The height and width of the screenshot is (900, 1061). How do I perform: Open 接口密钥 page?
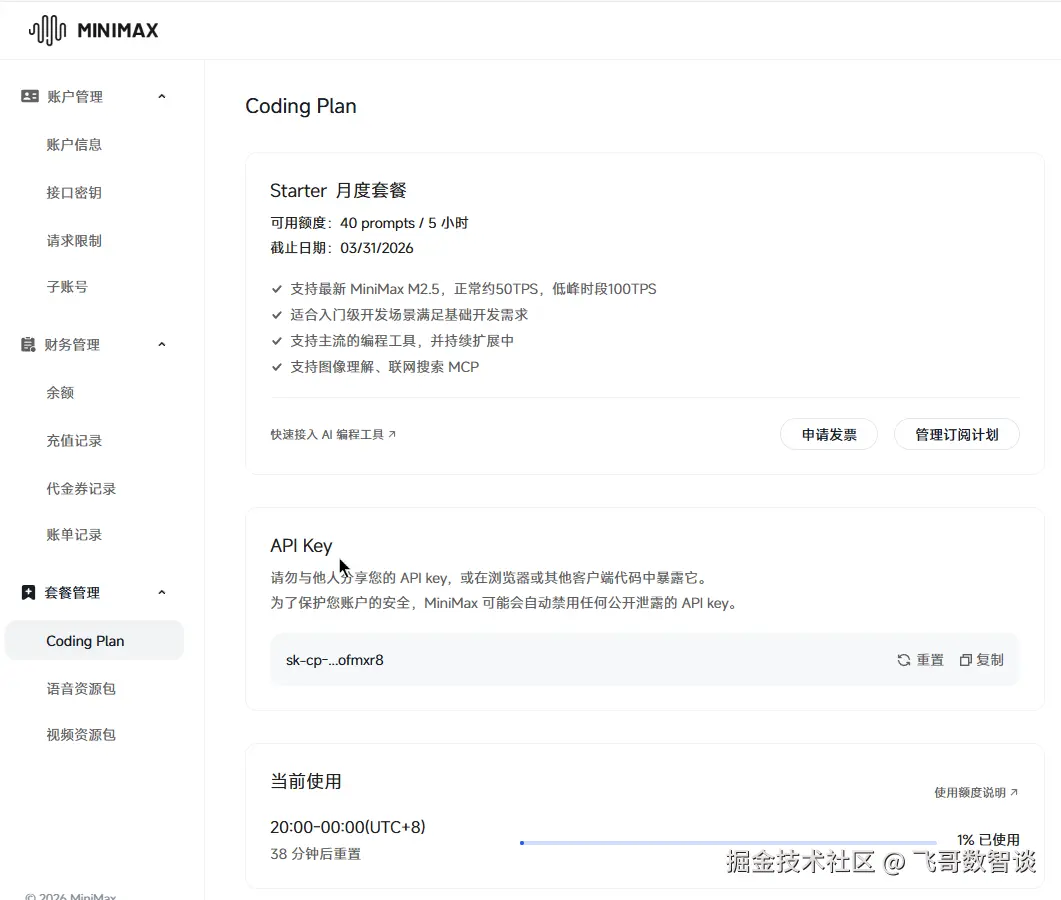[x=74, y=192]
